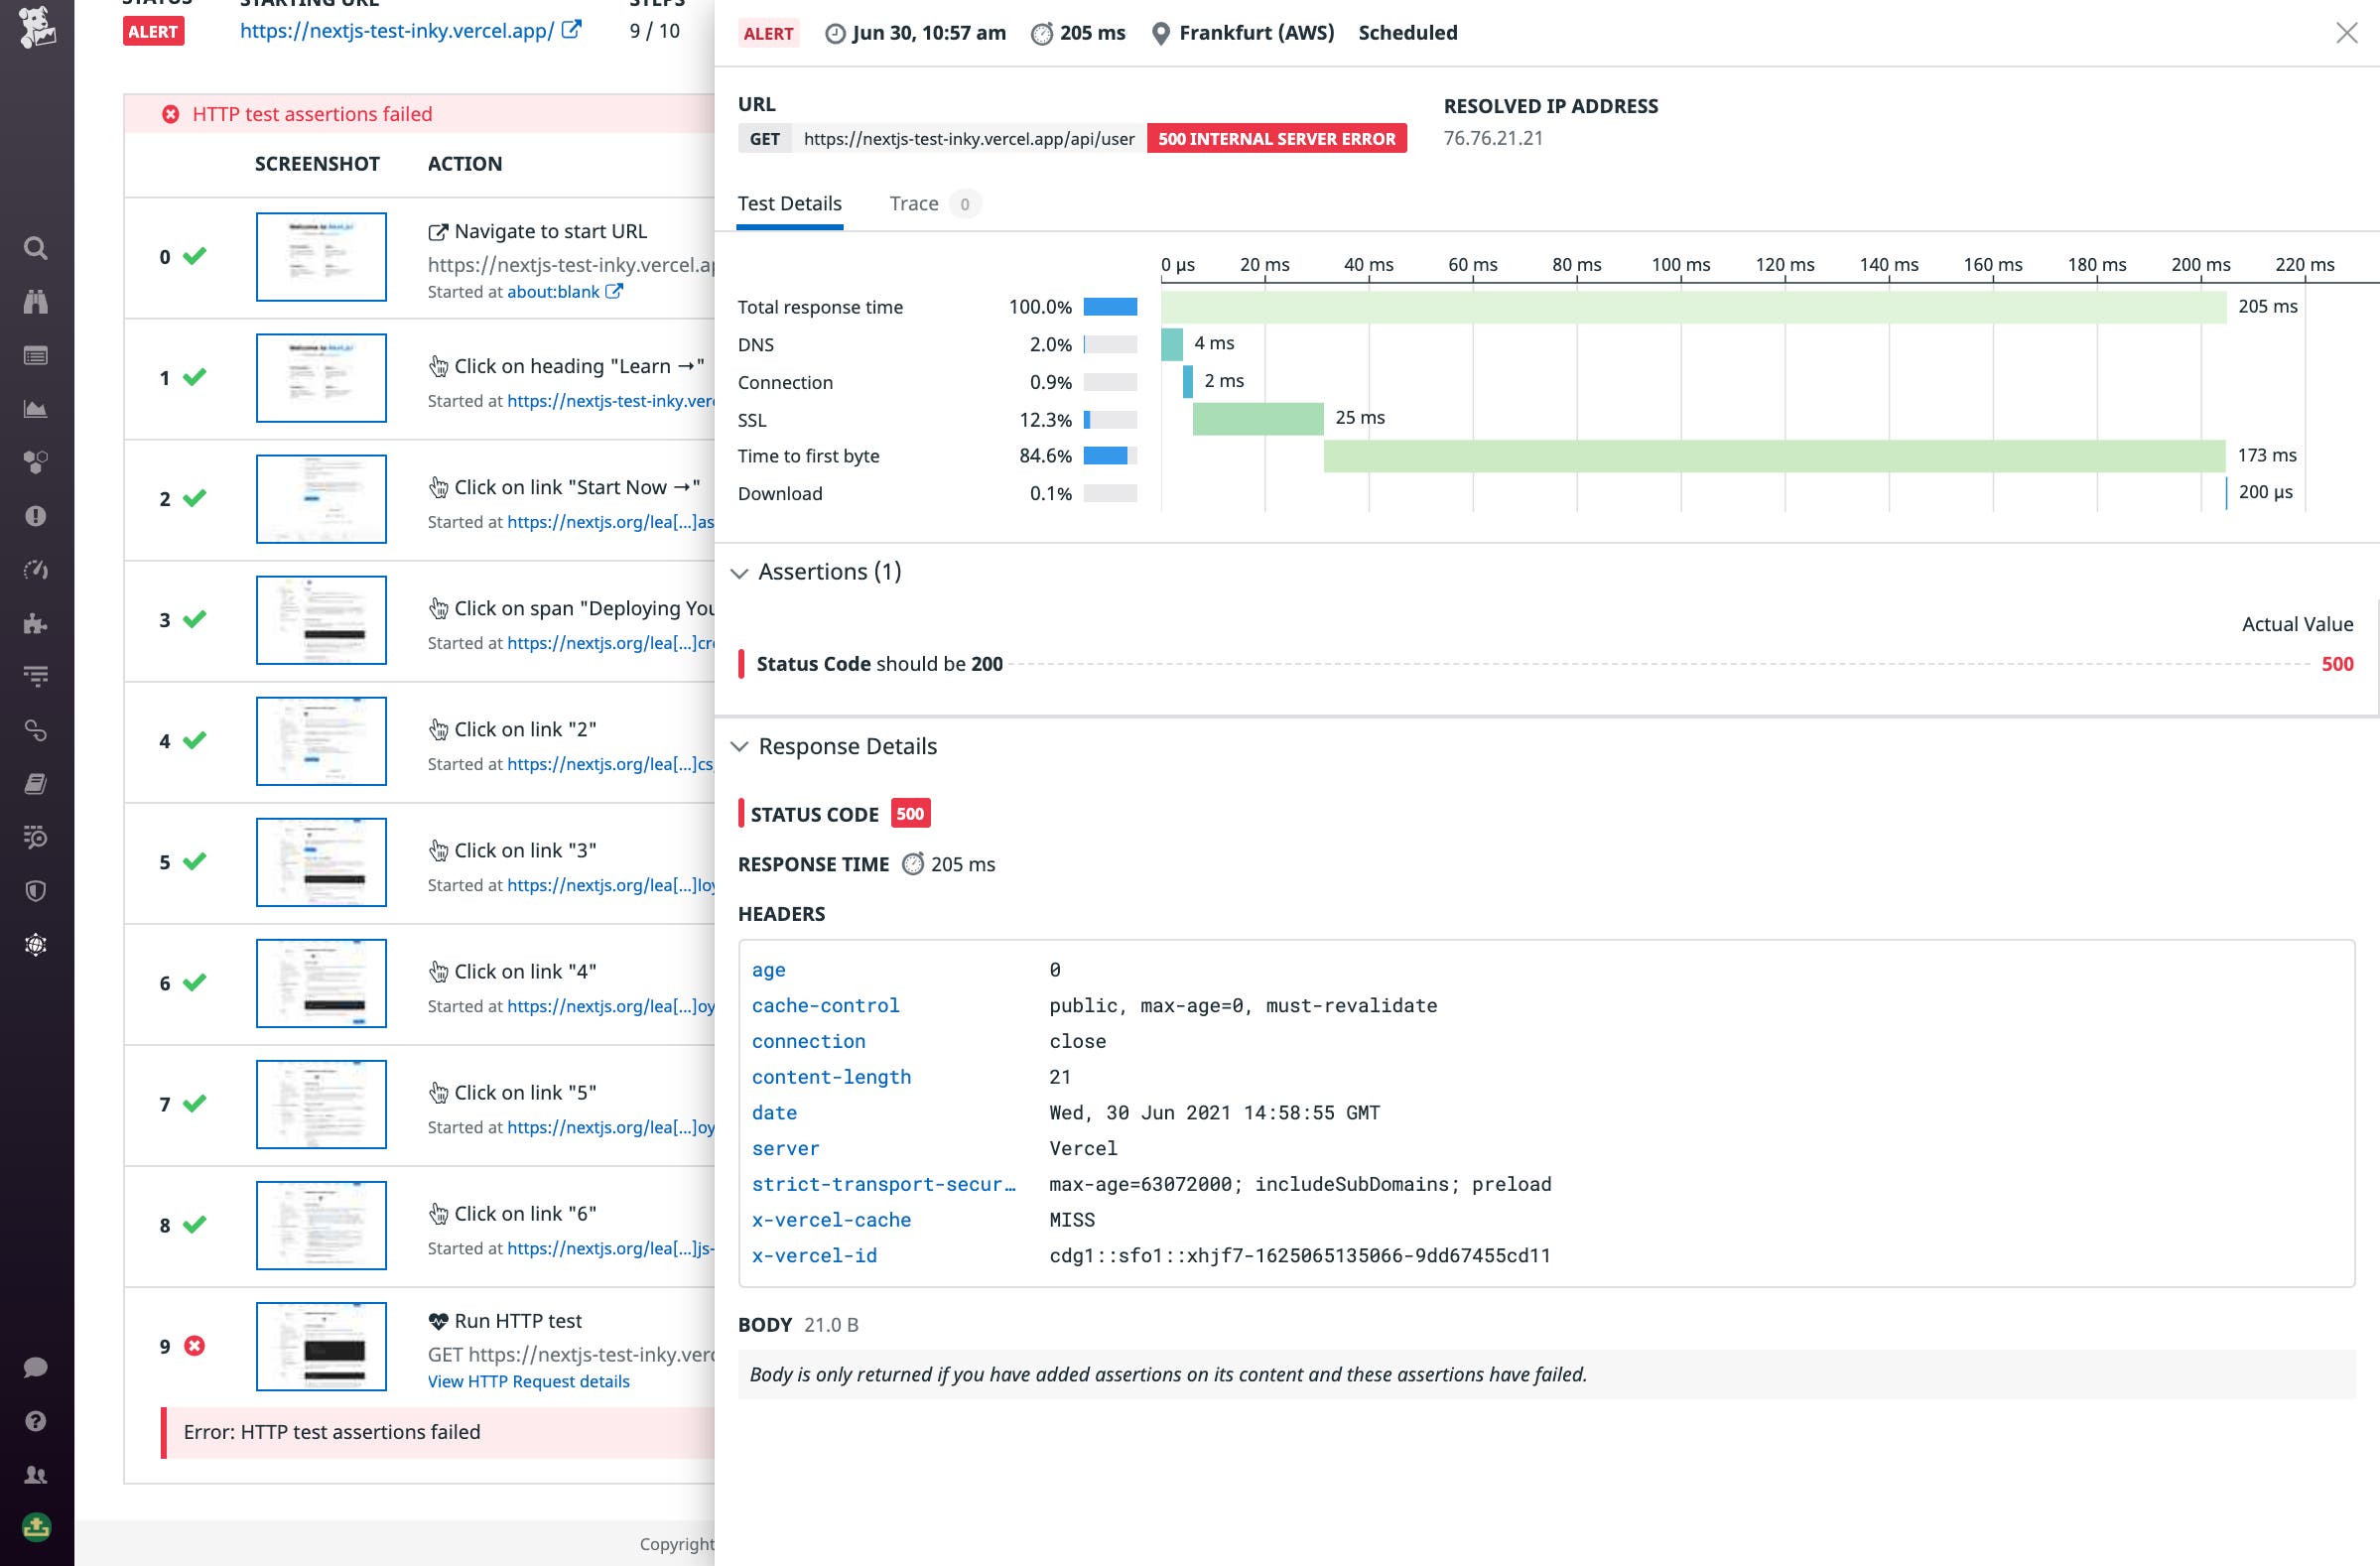
Task: Open Watchdog via the binoculars icon
Action: (x=36, y=301)
